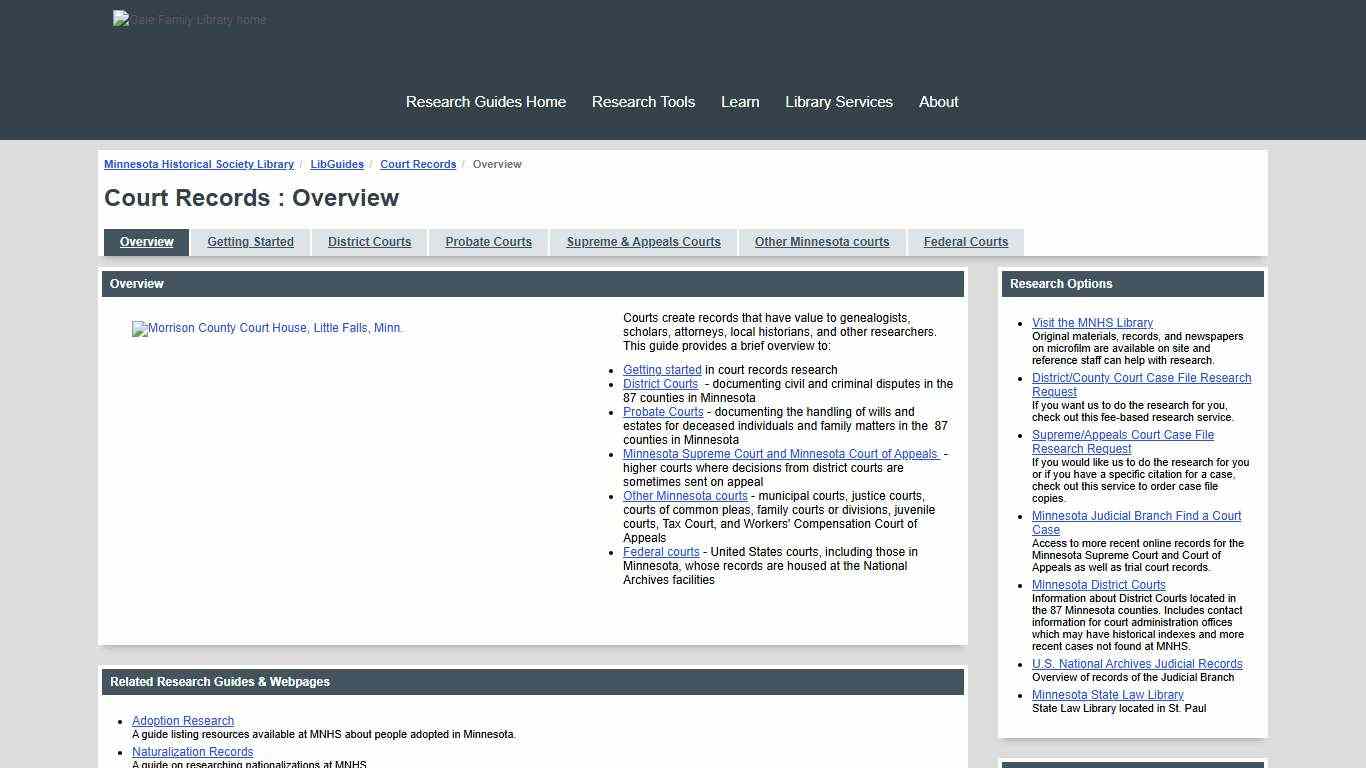The image size is (1366, 768).
Task: Switch to the Getting Started tab
Action: (250, 241)
